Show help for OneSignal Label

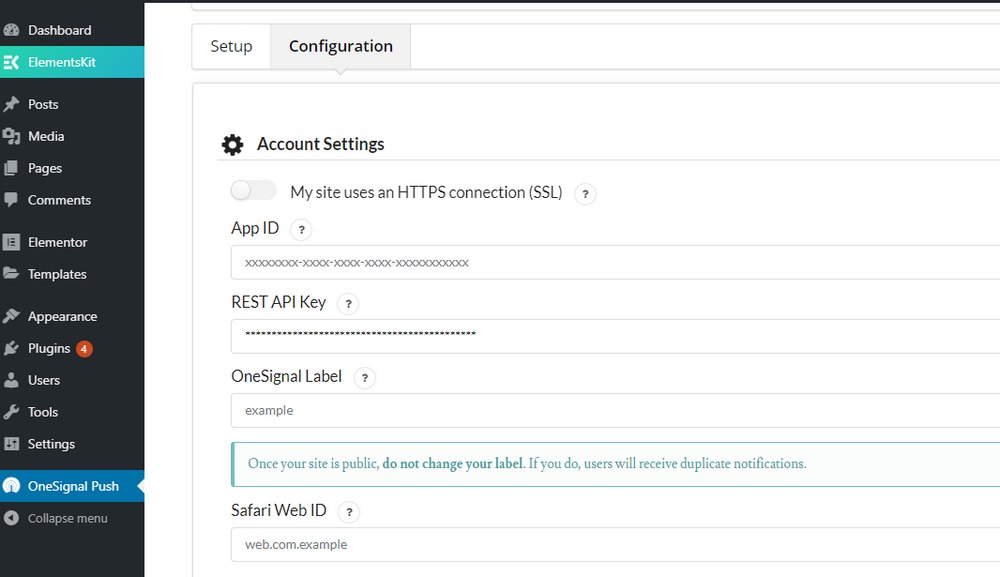pos(365,378)
